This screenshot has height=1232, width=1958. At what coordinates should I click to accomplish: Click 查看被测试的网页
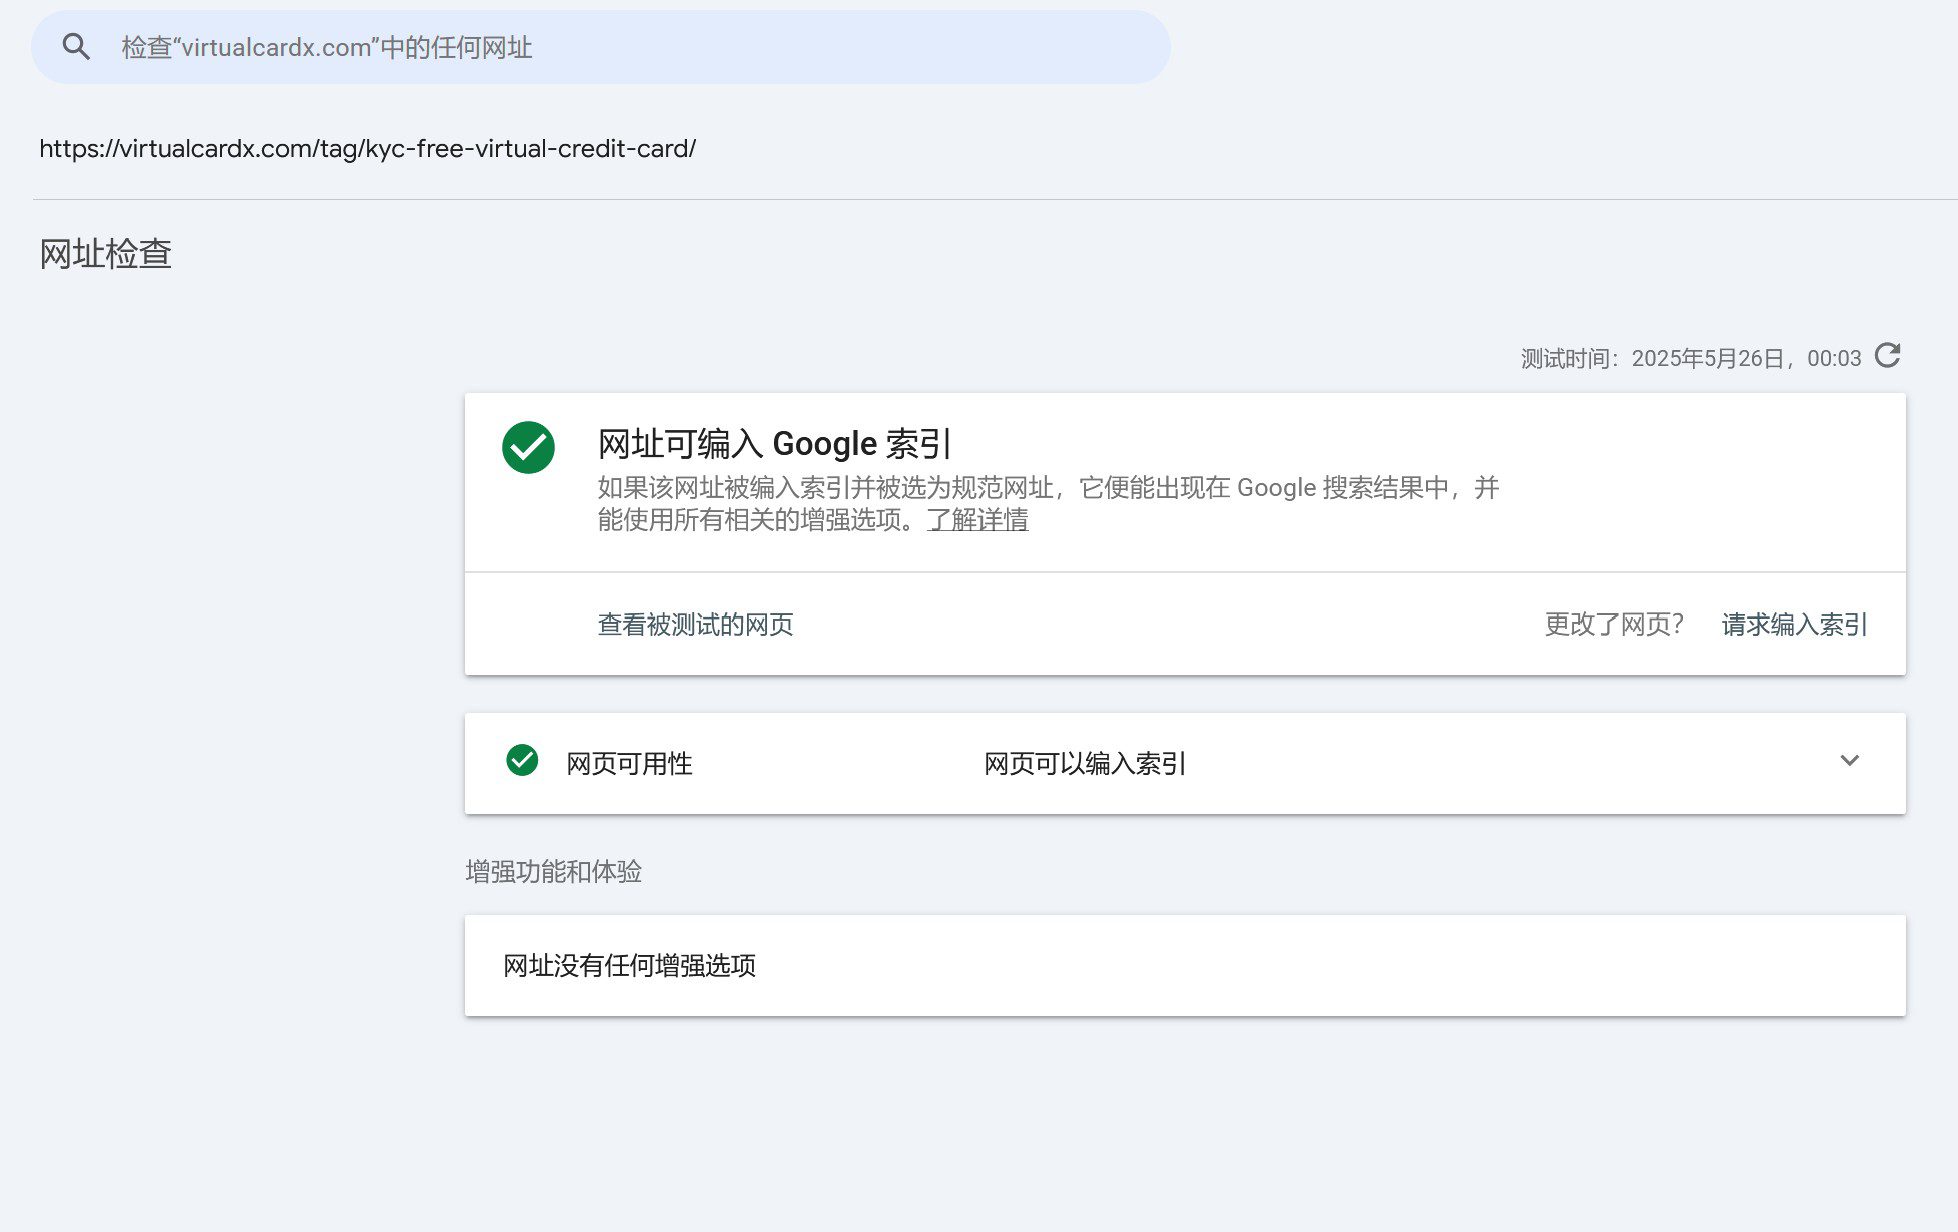695,625
